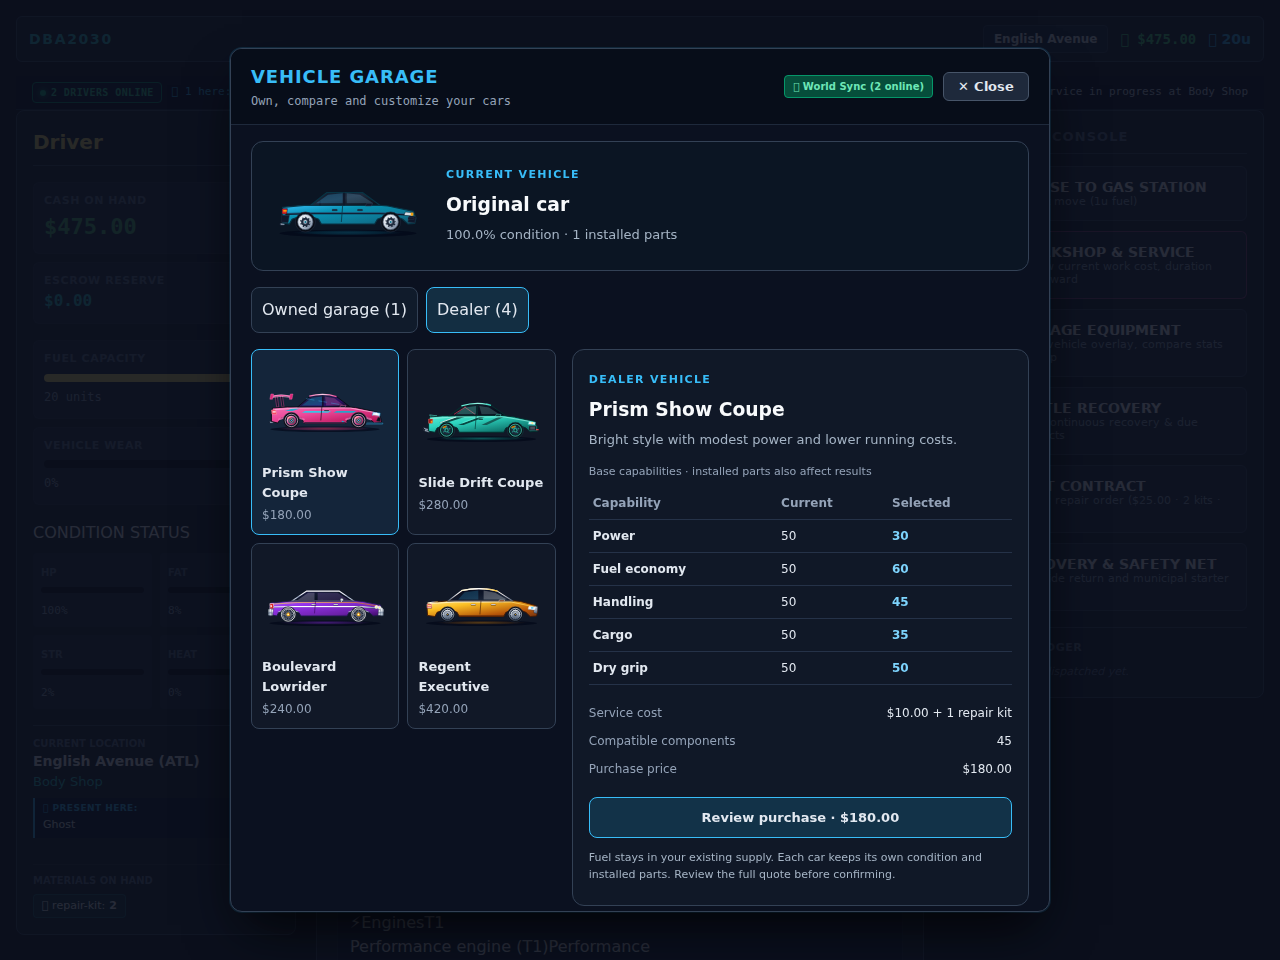Viewport: 1280px width, 960px height.
Task: Click the Cargo selected value 35
Action: click(900, 635)
